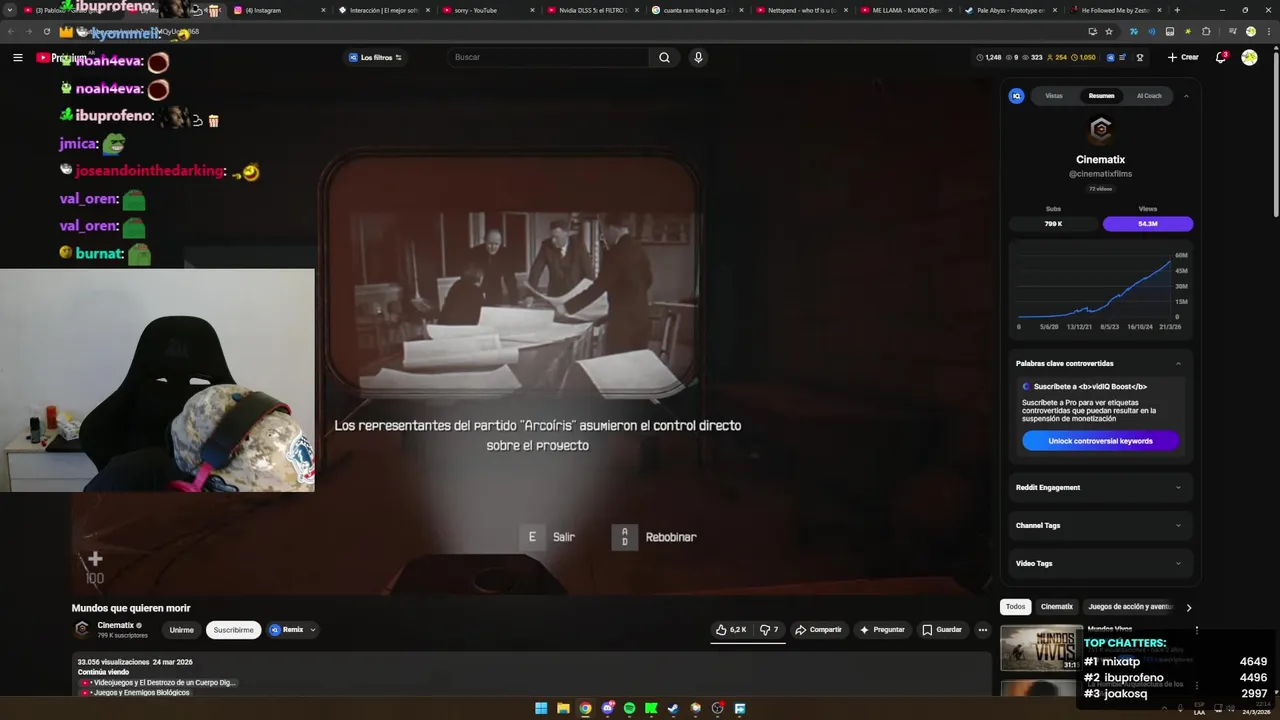Bookmark this page with star icon
1280x720 pixels.
pyautogui.click(x=1109, y=31)
